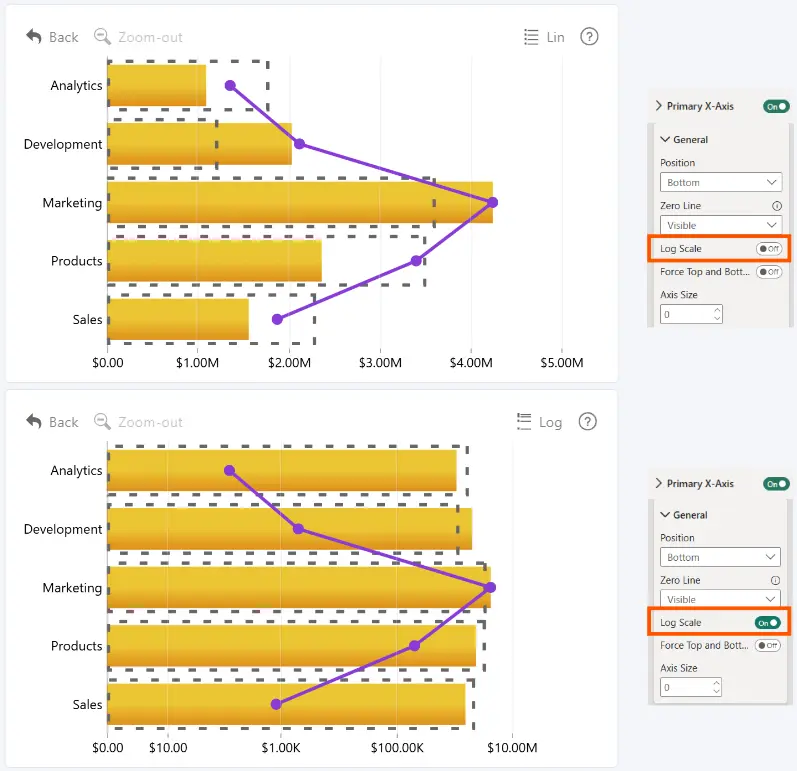Image resolution: width=797 pixels, height=771 pixels.
Task: Select Products bar in linear chart
Action: [214, 261]
